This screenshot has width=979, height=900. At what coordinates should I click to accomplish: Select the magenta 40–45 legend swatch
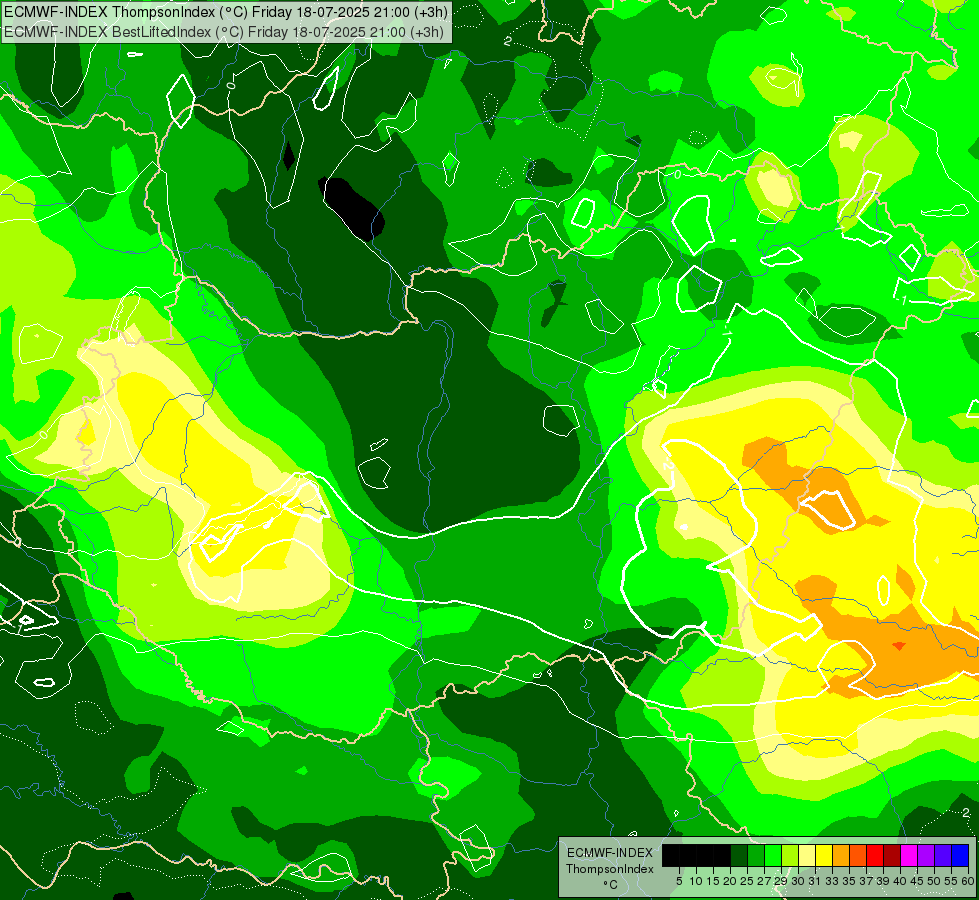(909, 855)
